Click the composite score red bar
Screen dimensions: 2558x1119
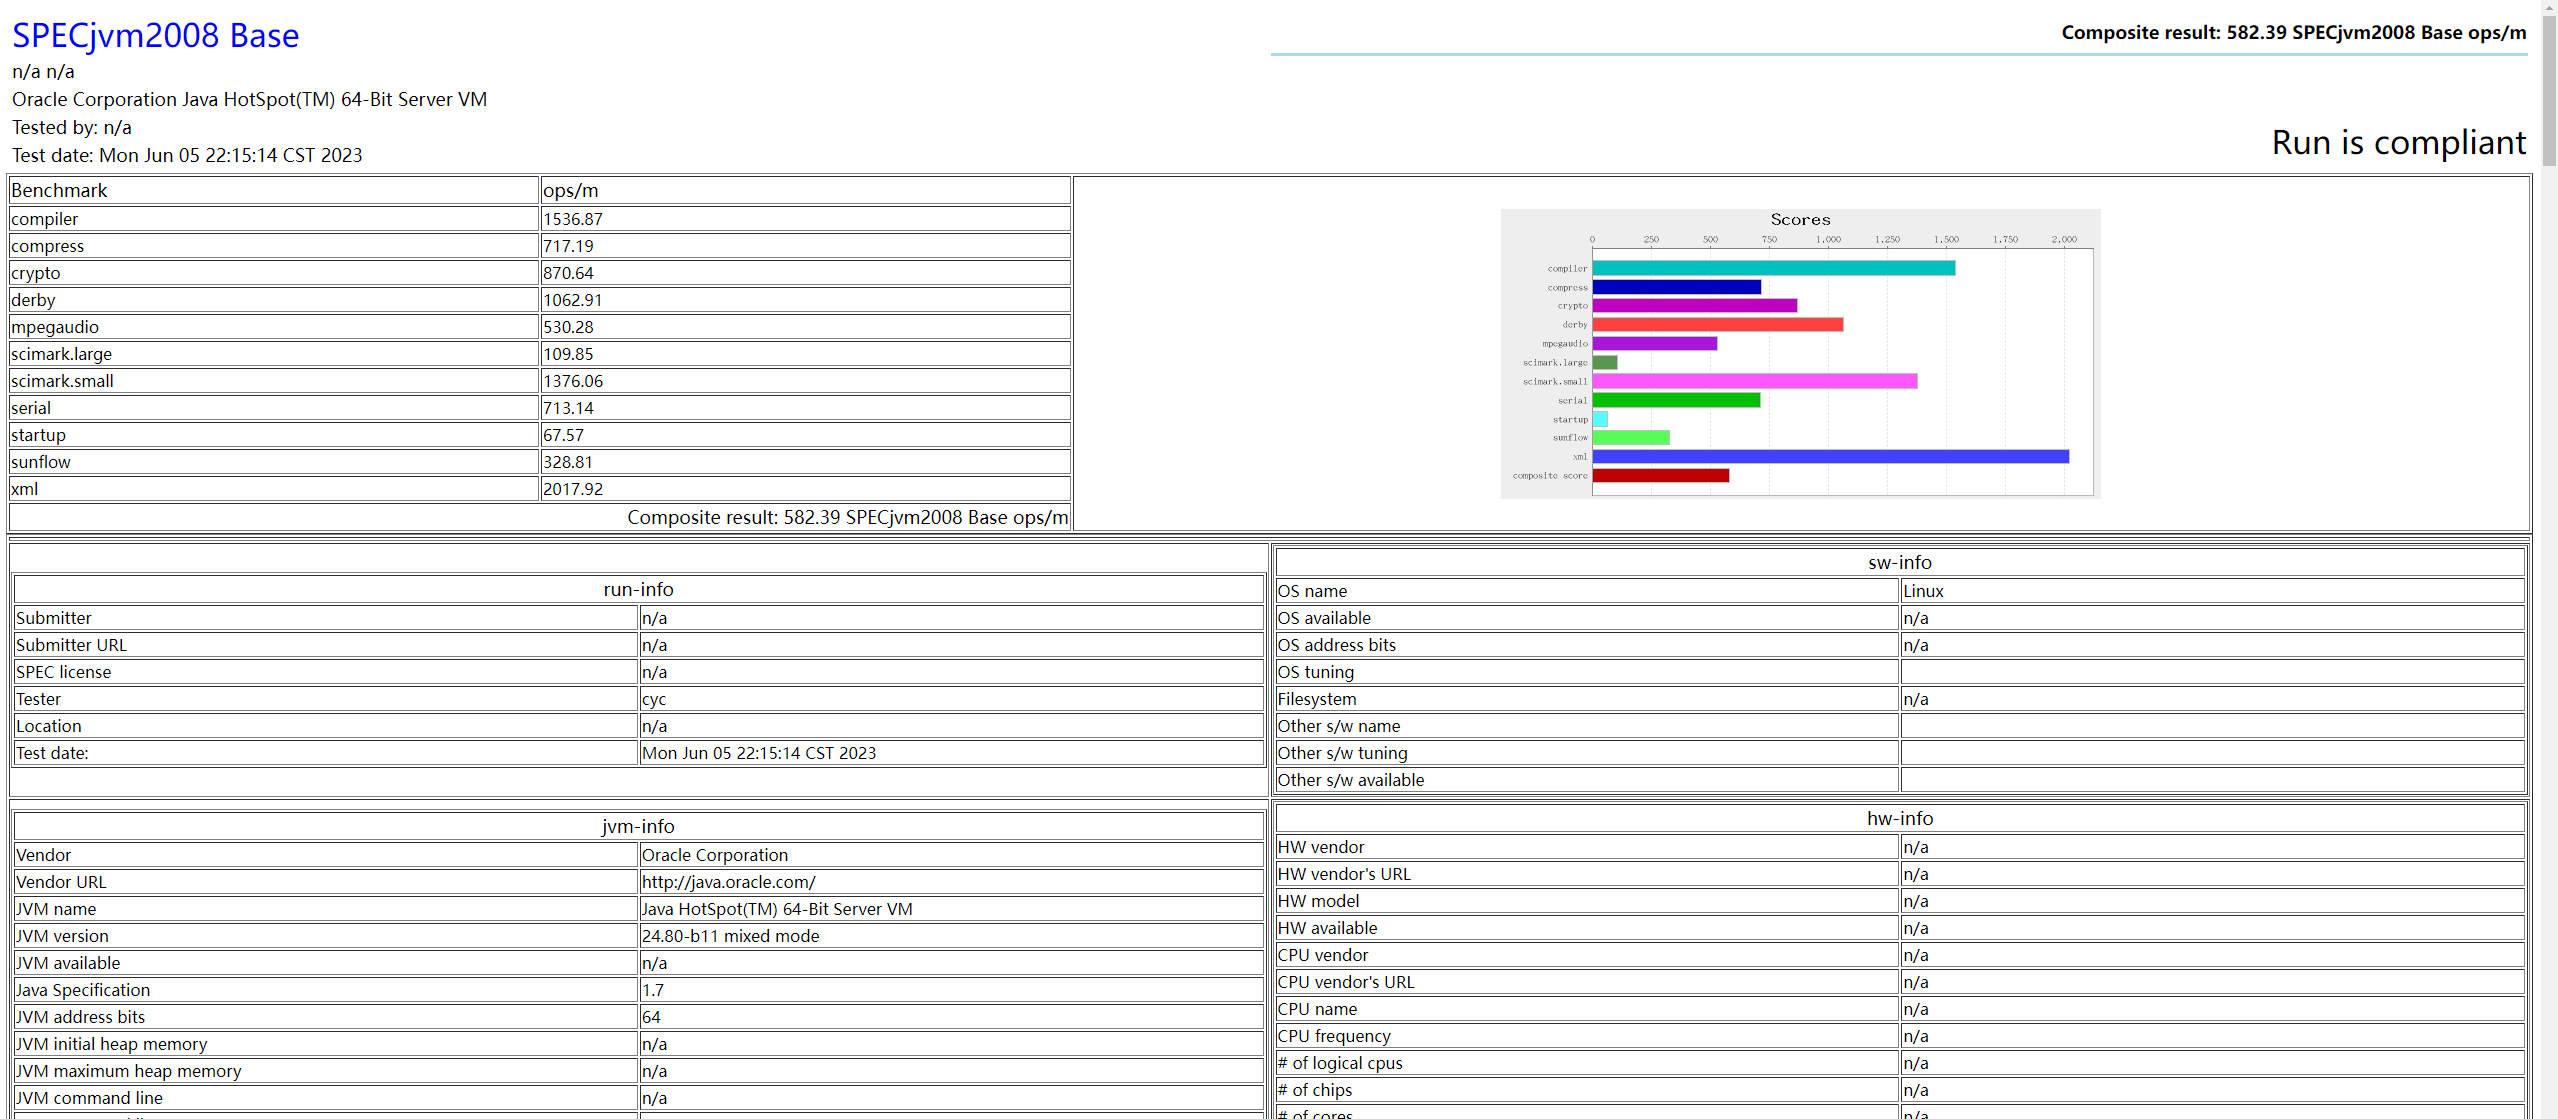point(1660,475)
